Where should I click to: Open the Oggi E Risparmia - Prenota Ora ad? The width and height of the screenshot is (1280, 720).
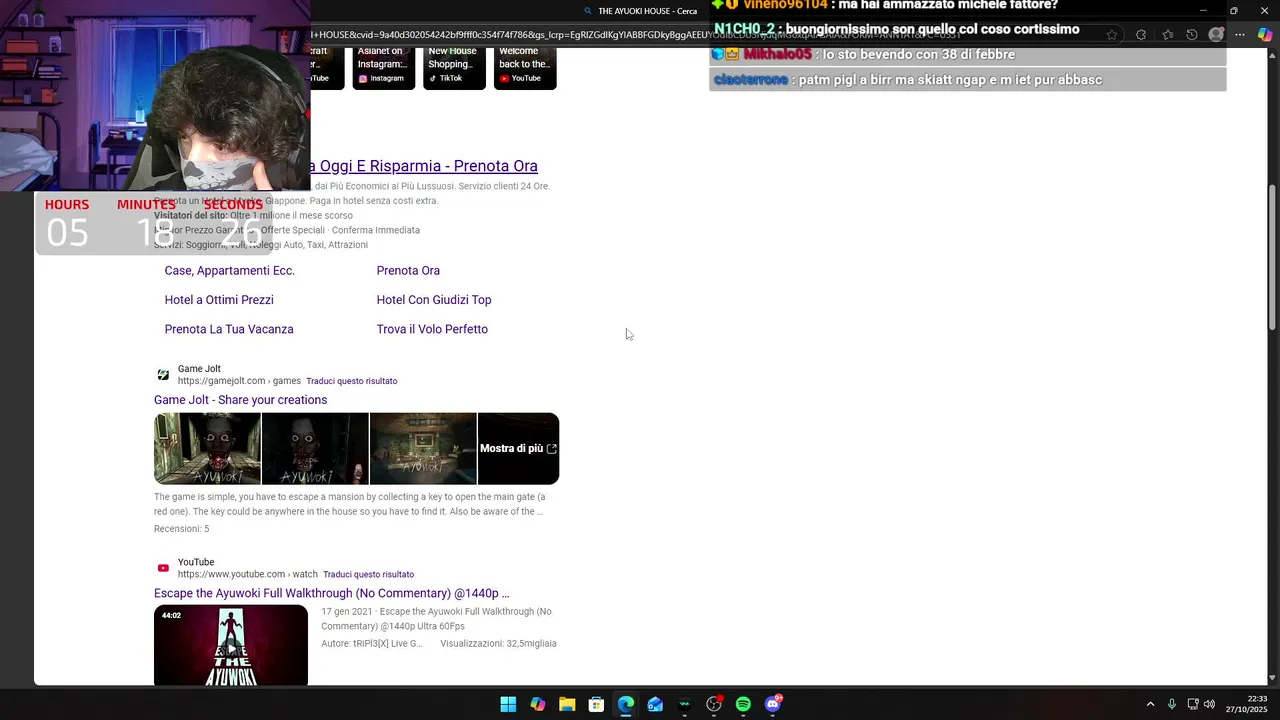coord(425,166)
